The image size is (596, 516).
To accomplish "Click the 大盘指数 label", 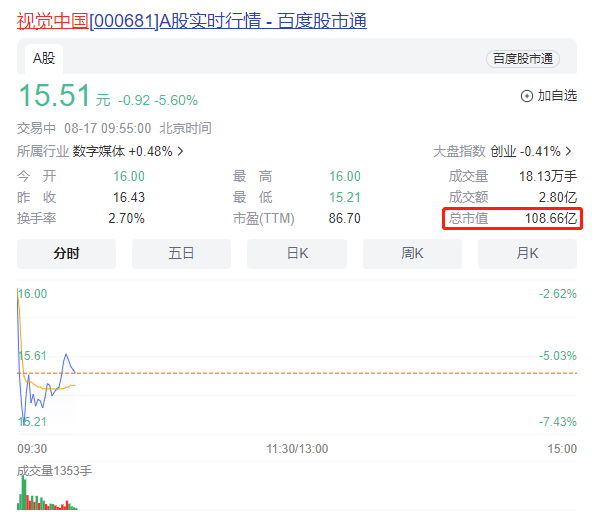I will click(459, 151).
